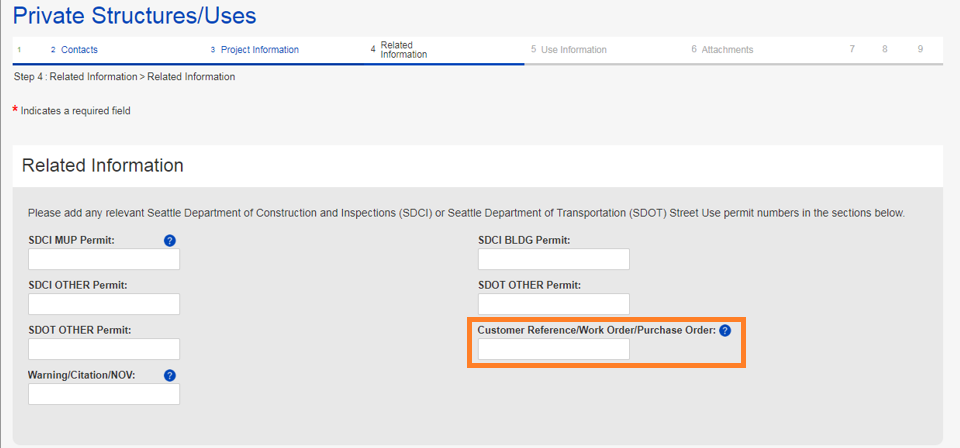Select the SDCI OTHER Permit text field
The height and width of the screenshot is (448, 960).
(104, 304)
